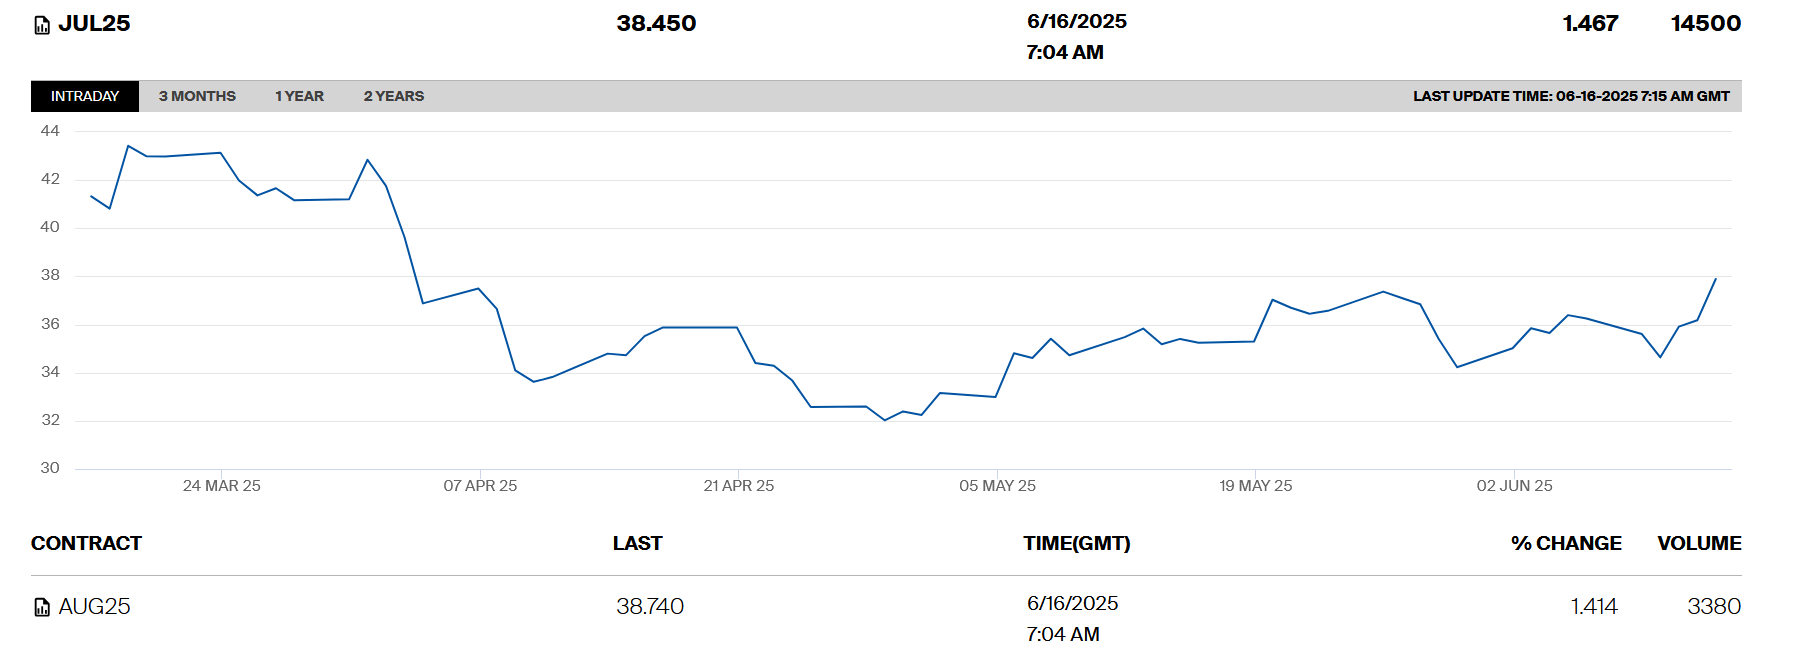Sort by the CONTRACT column header

tap(86, 543)
